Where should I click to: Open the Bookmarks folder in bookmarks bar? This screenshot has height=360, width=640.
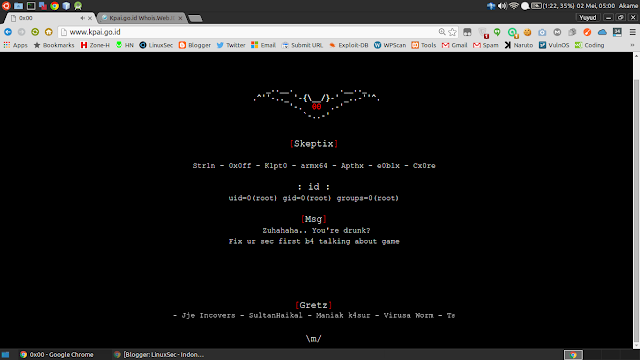(x=54, y=45)
